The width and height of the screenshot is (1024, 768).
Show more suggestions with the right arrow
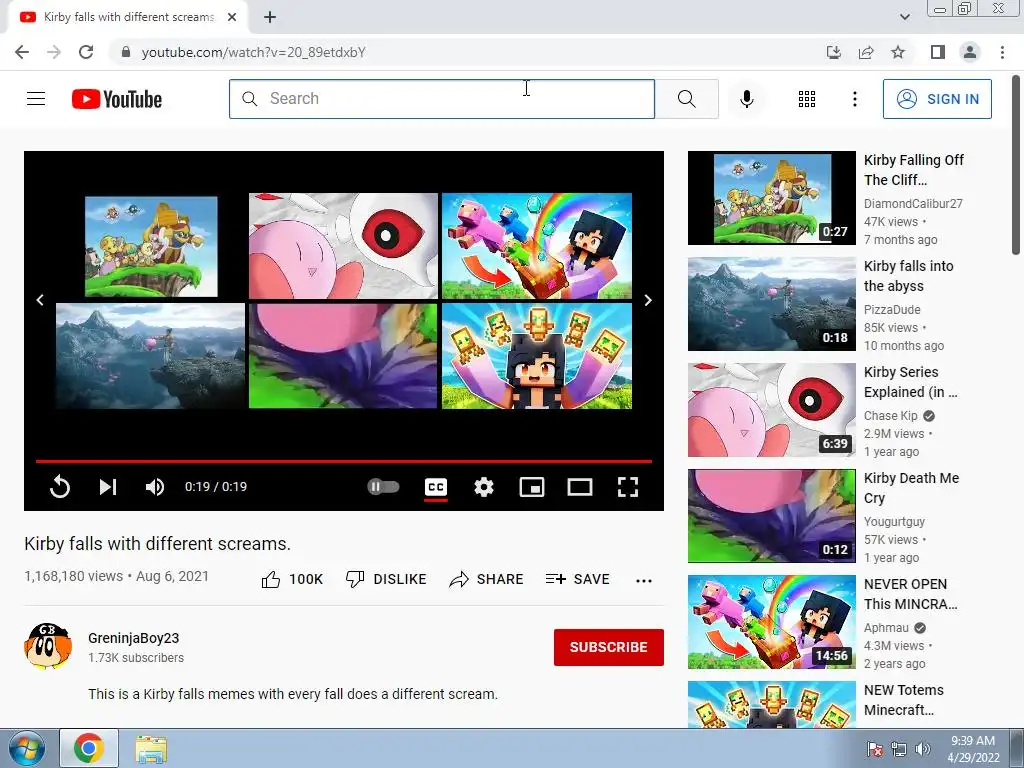[x=648, y=300]
